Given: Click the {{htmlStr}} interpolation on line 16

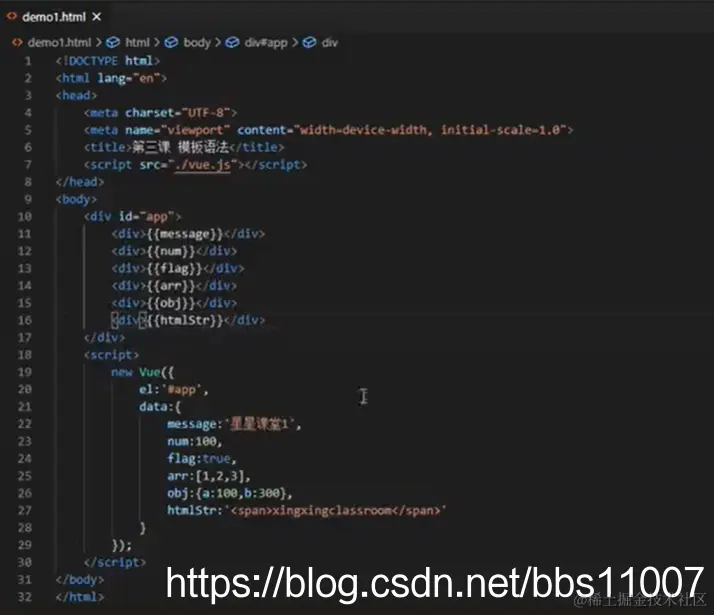Looking at the screenshot, I should pyautogui.click(x=185, y=320).
